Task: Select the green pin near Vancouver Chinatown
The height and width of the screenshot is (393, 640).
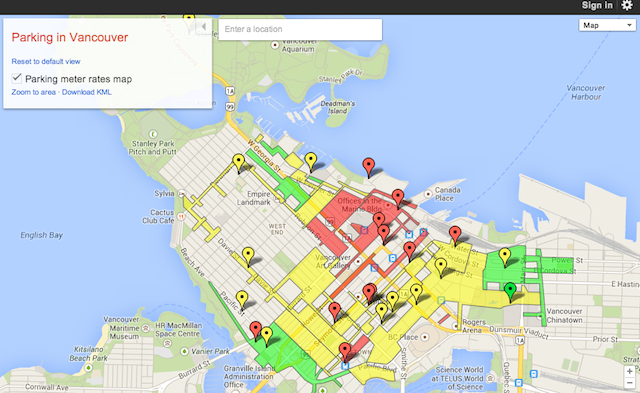Action: (510, 291)
